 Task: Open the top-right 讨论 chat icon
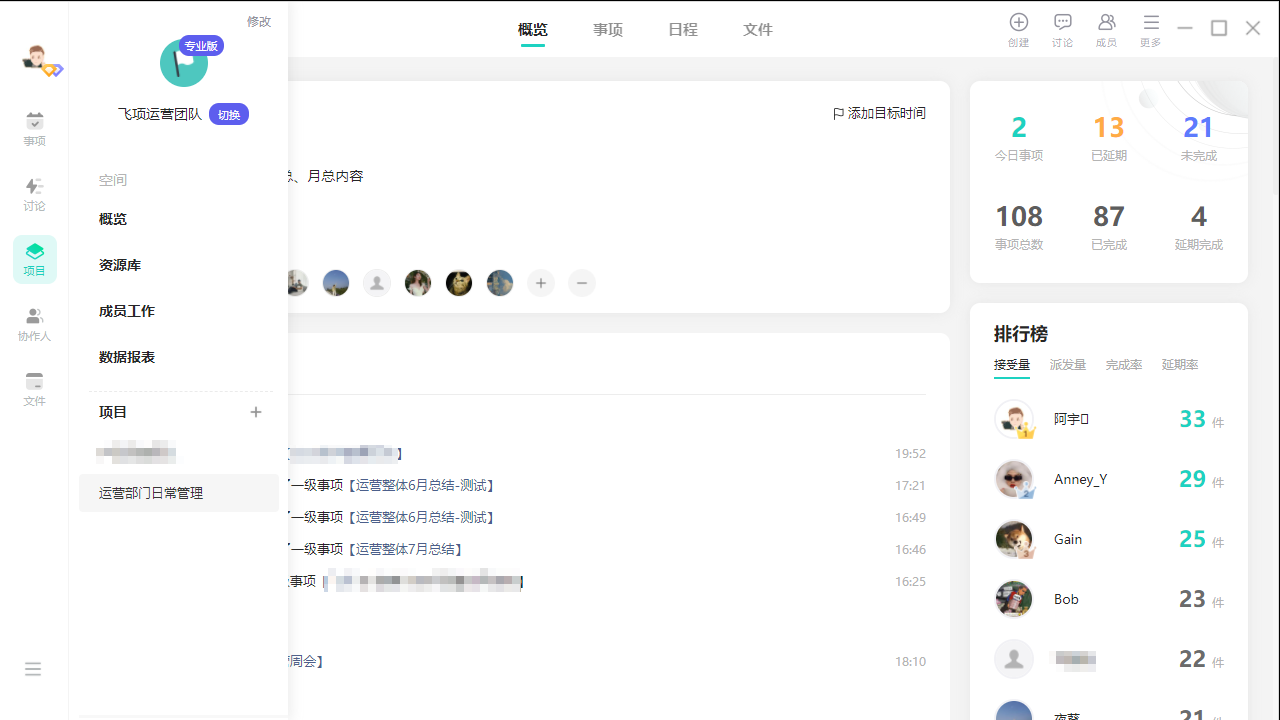(1062, 23)
